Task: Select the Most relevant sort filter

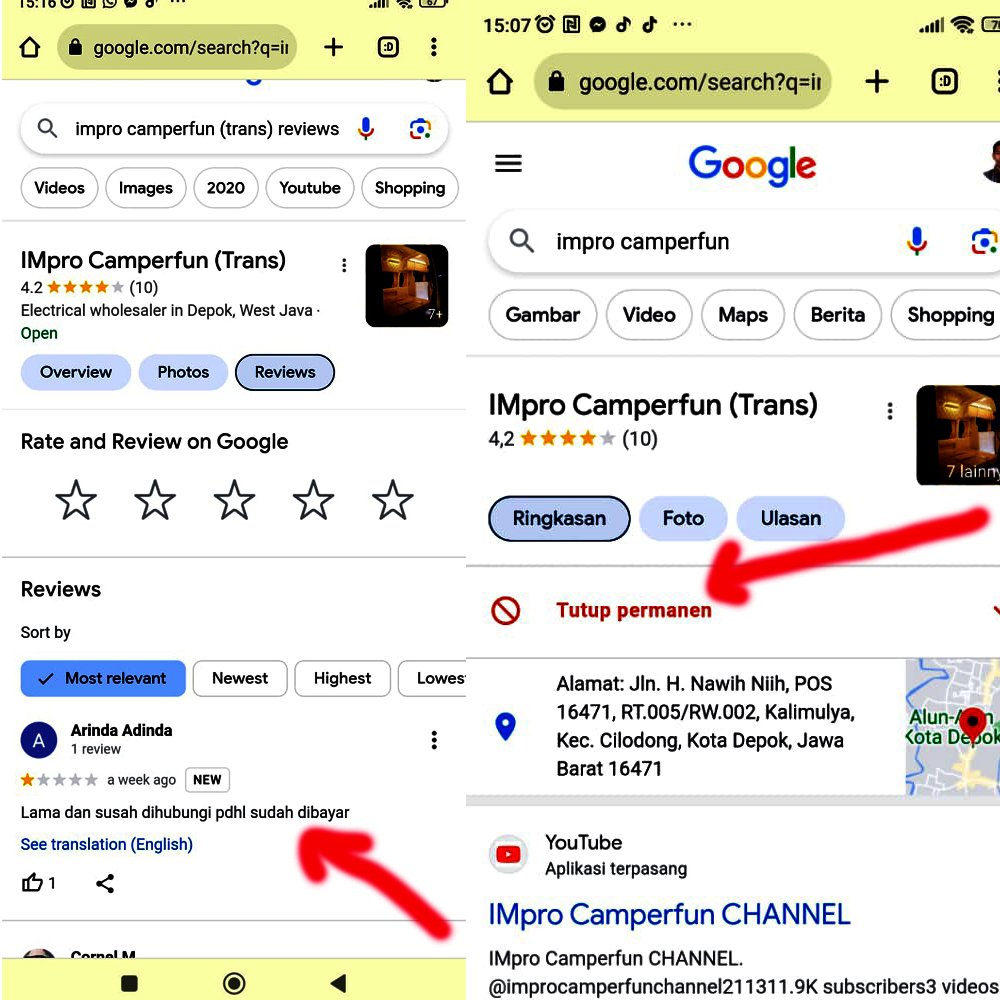Action: click(x=103, y=678)
